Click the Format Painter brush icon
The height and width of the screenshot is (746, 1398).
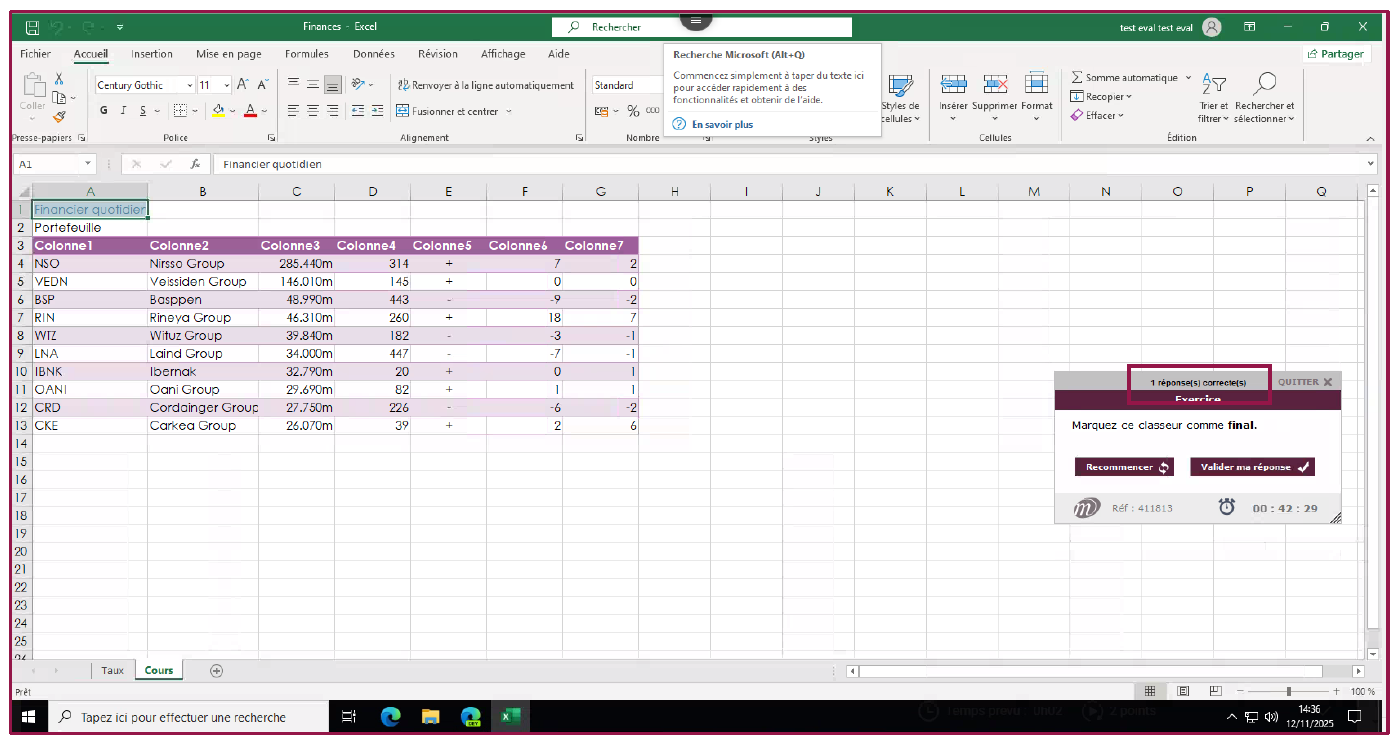click(x=59, y=116)
